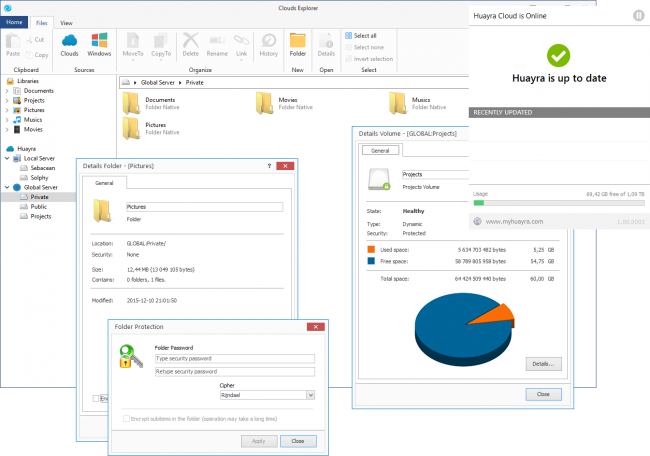Expand Movies library node
650x456 pixels.
(x=7, y=129)
